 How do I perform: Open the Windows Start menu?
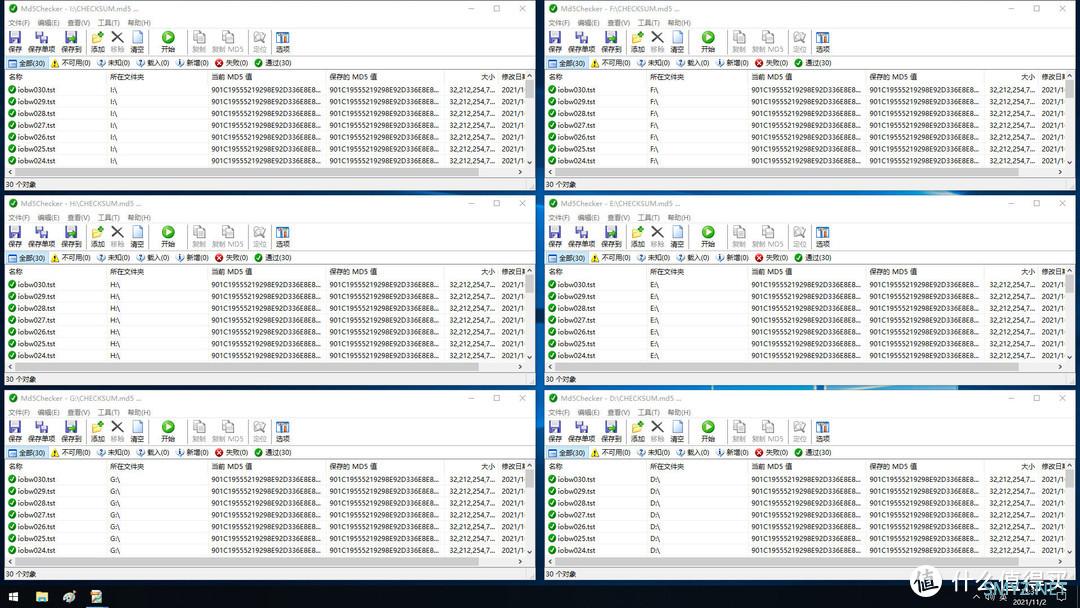(13, 597)
